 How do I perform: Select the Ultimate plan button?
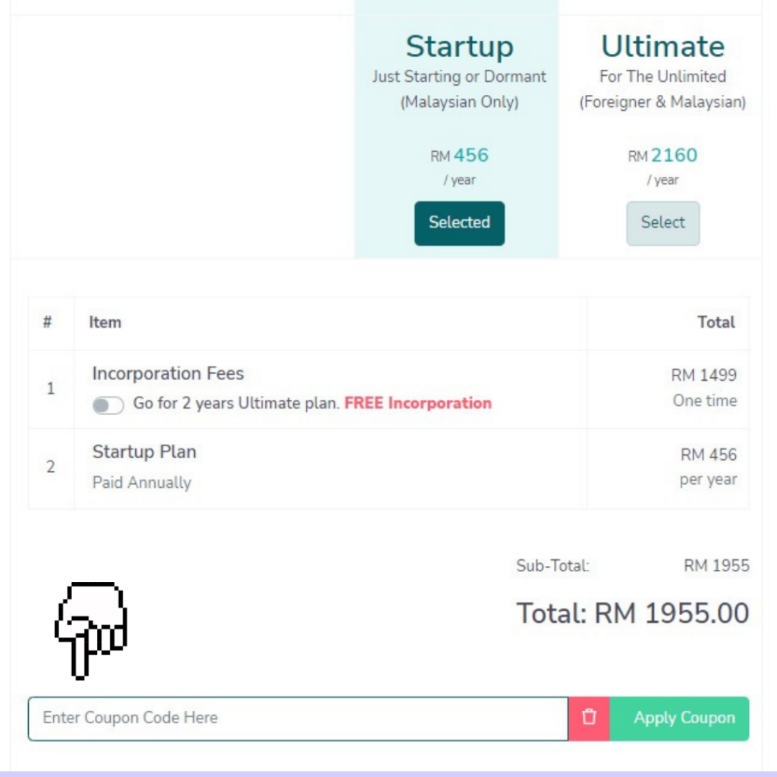663,223
